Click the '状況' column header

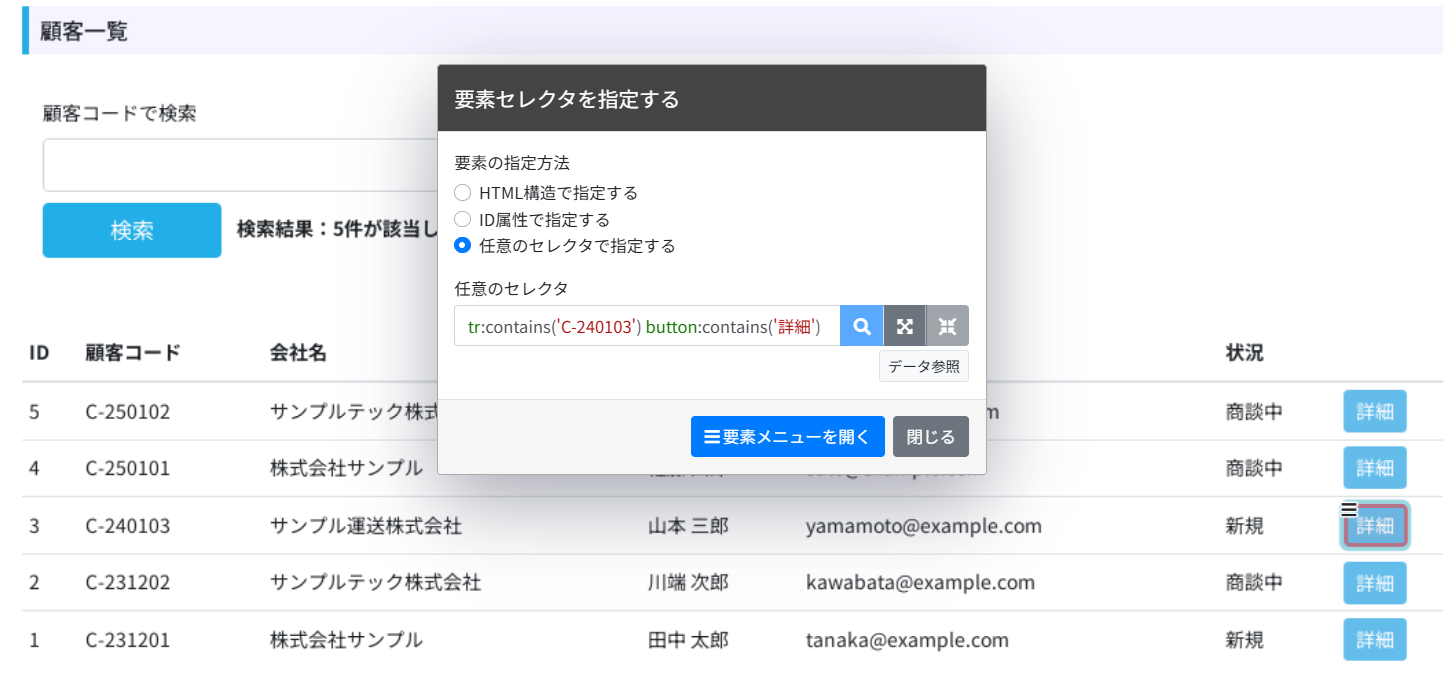(1245, 353)
